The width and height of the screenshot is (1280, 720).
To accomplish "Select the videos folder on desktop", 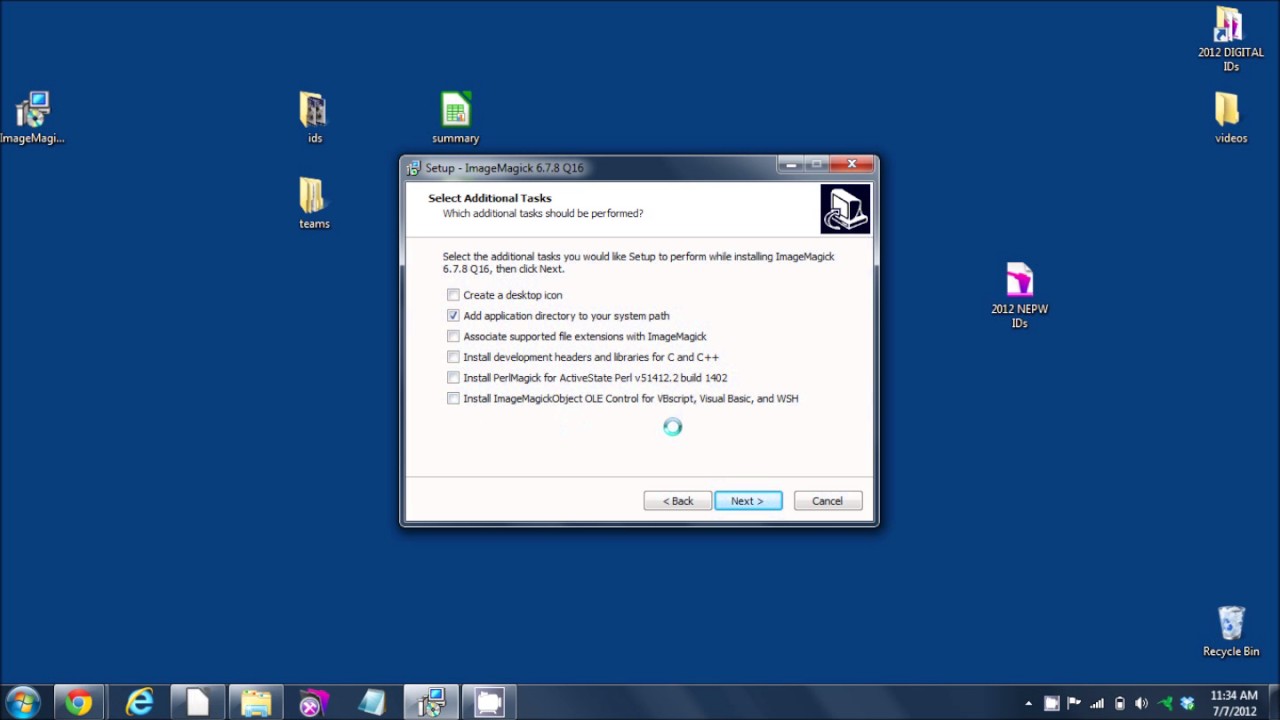I will [1230, 118].
